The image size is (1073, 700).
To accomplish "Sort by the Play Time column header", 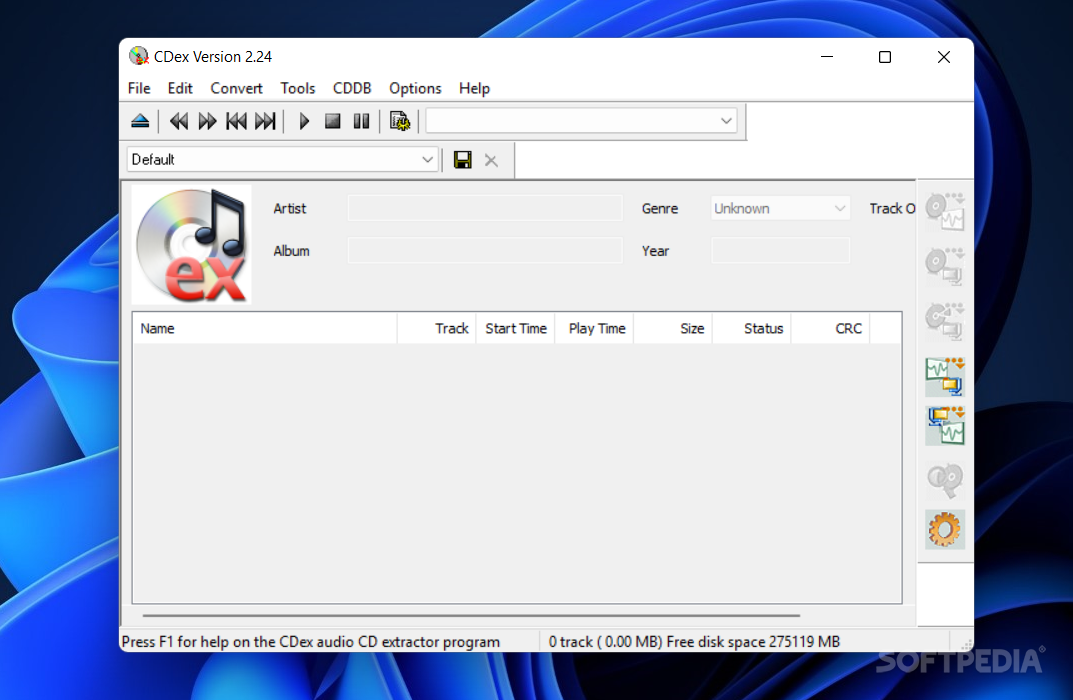I will pyautogui.click(x=594, y=328).
